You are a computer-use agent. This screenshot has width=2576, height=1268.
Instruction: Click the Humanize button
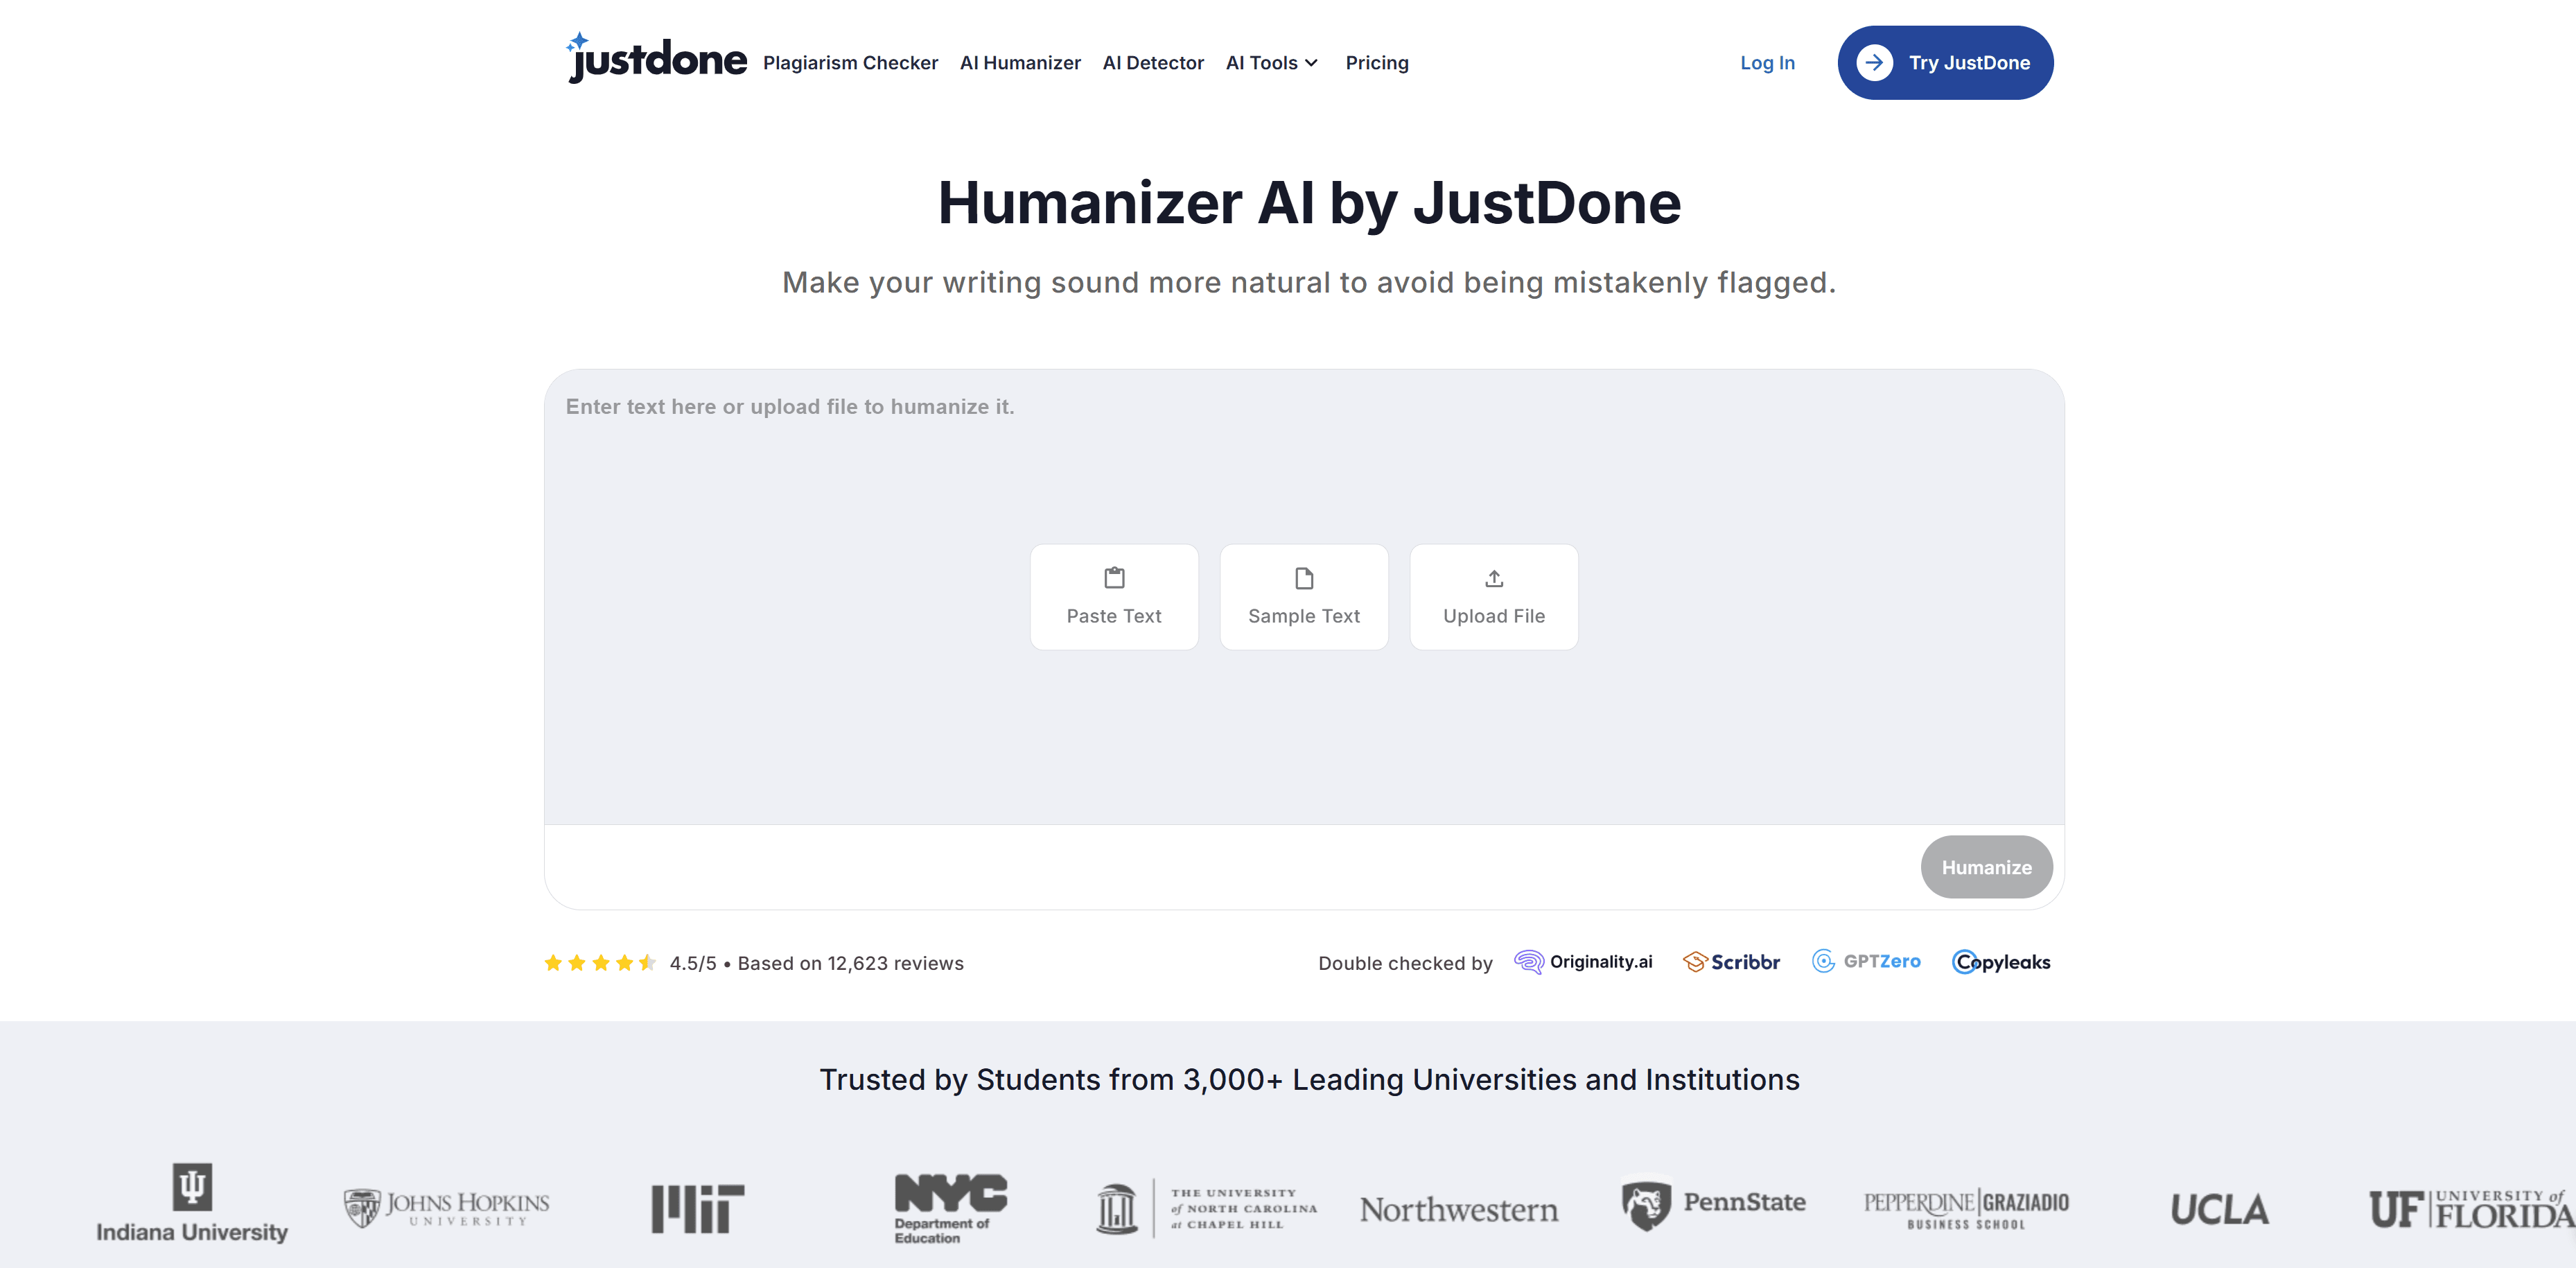(x=1986, y=867)
